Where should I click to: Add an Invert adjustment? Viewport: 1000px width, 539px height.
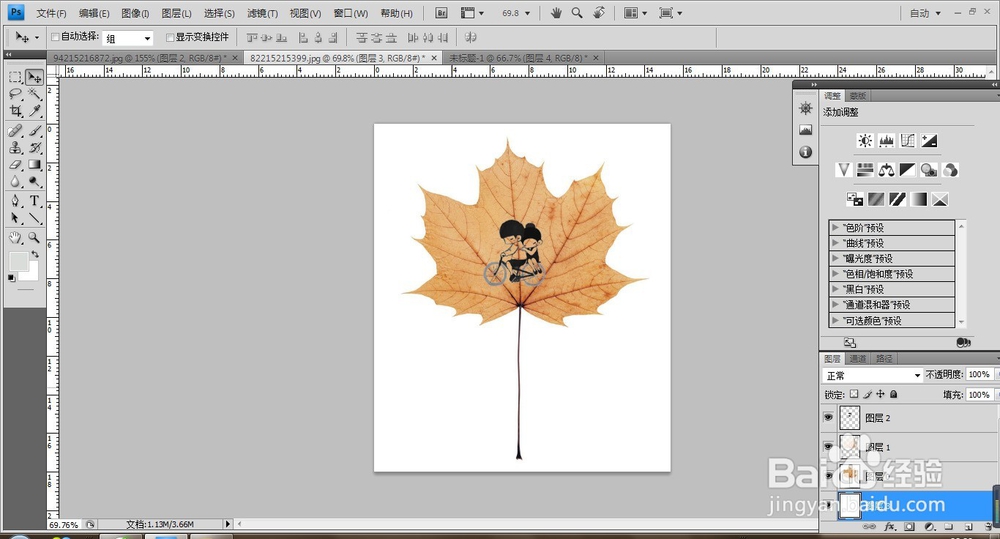click(855, 200)
